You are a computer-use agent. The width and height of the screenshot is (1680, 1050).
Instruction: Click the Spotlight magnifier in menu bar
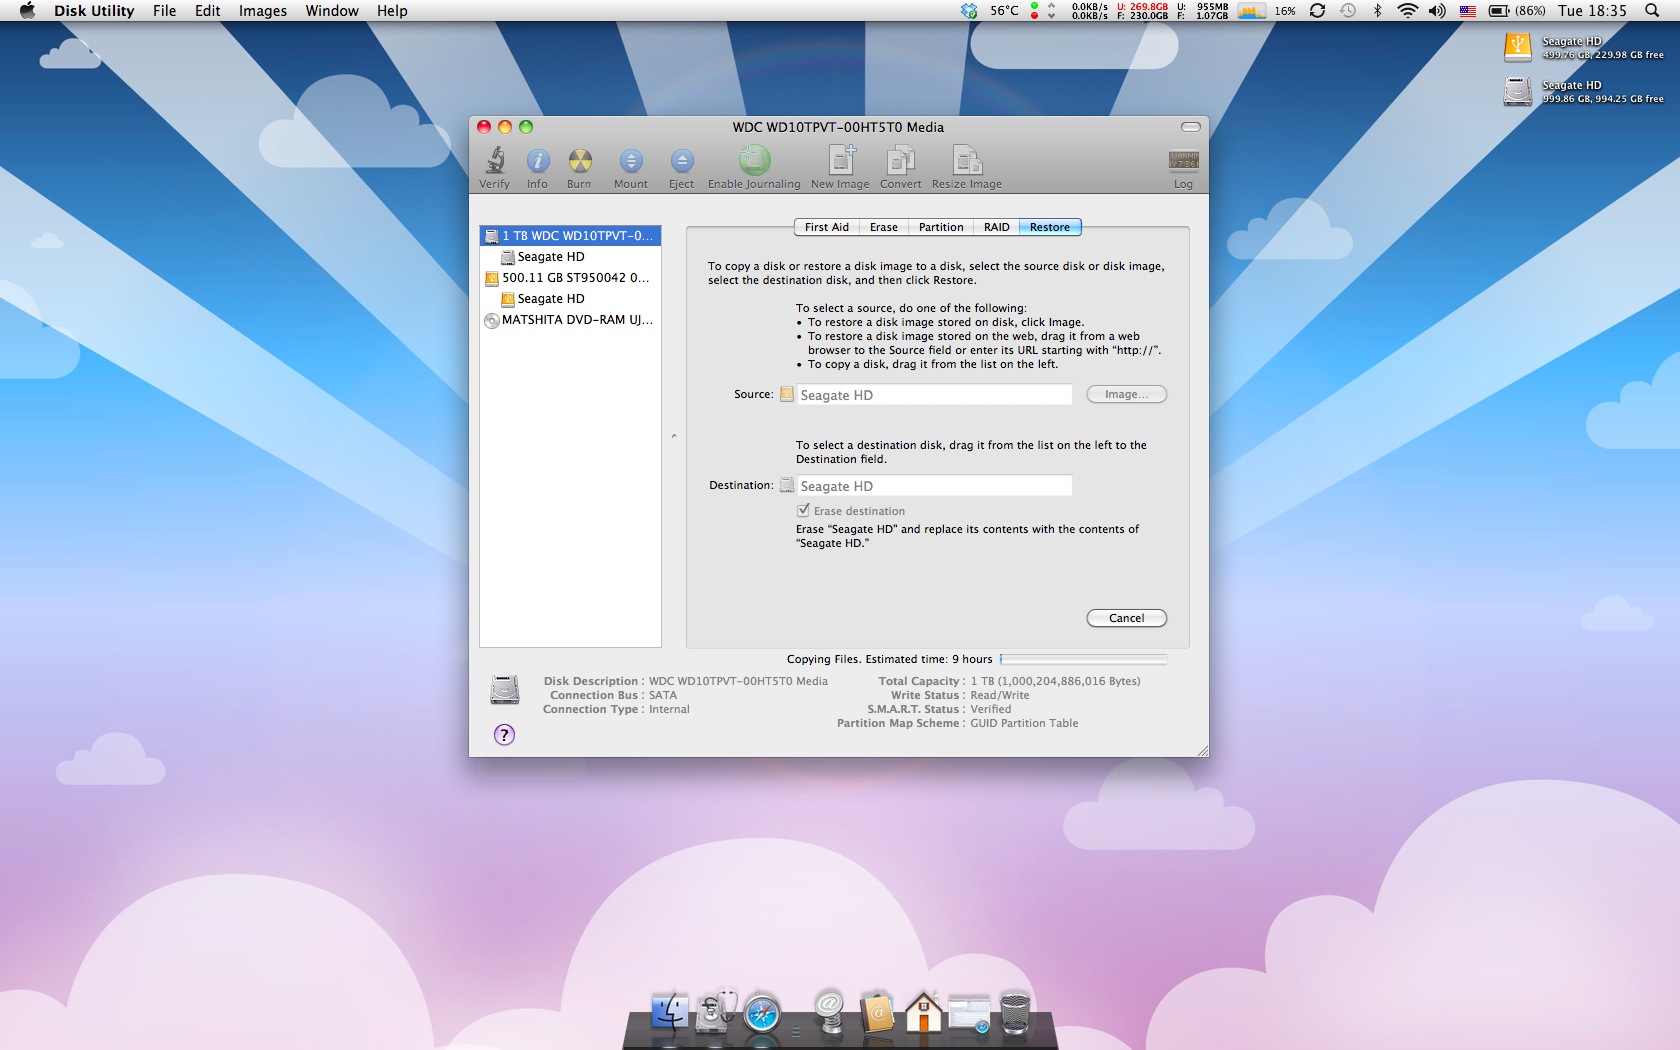coord(1652,11)
